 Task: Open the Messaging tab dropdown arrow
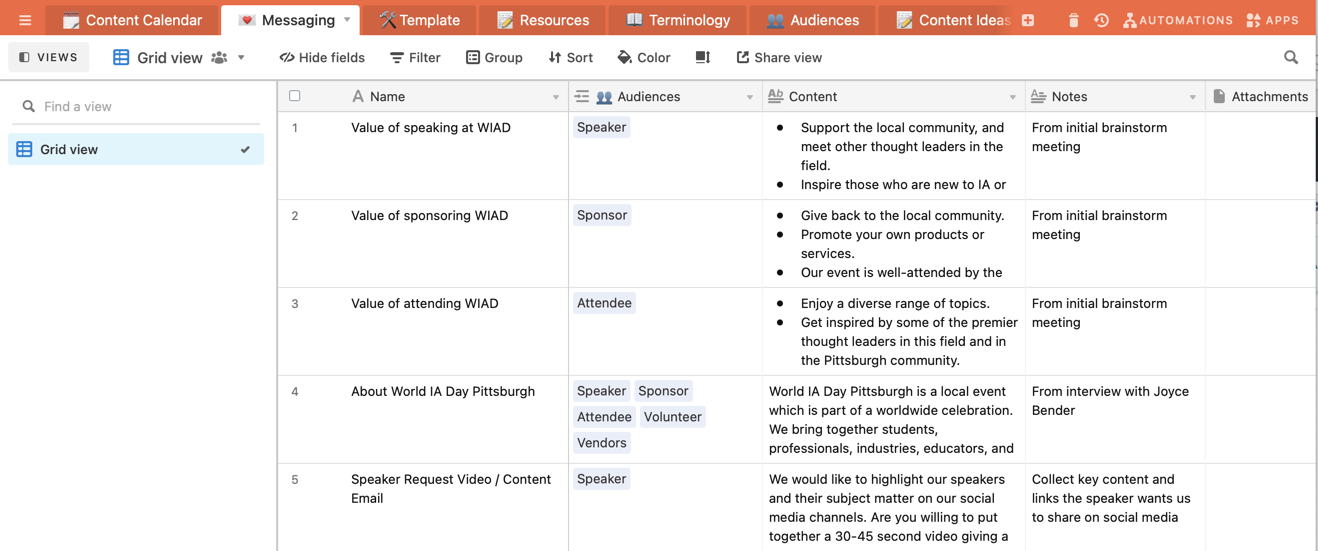tap(347, 20)
